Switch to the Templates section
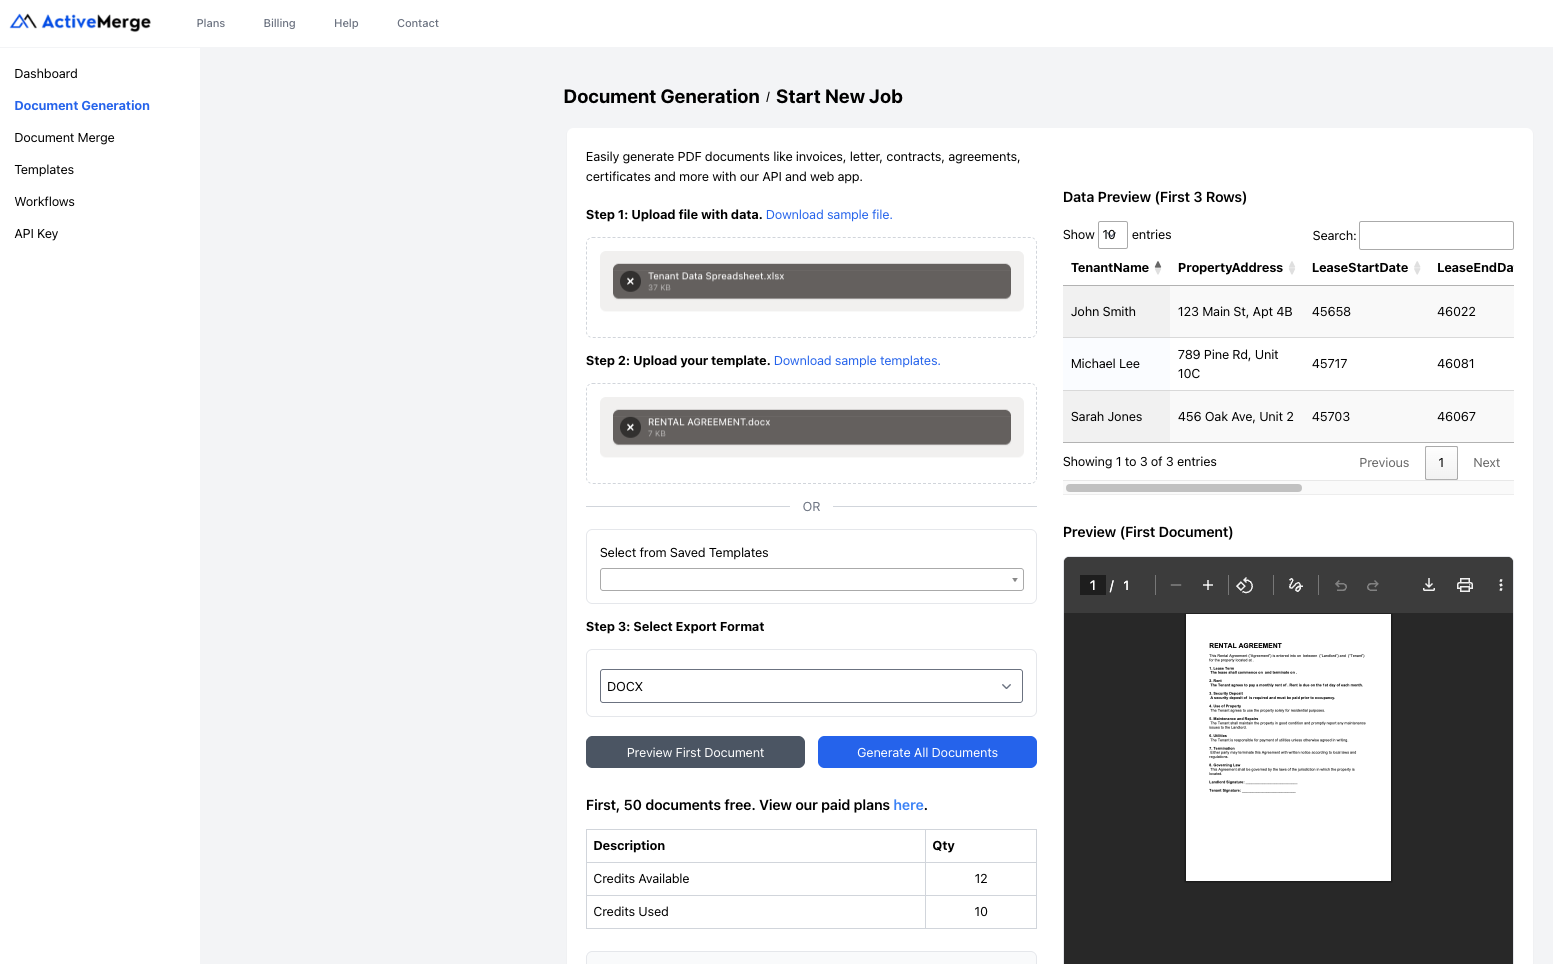 (x=44, y=169)
